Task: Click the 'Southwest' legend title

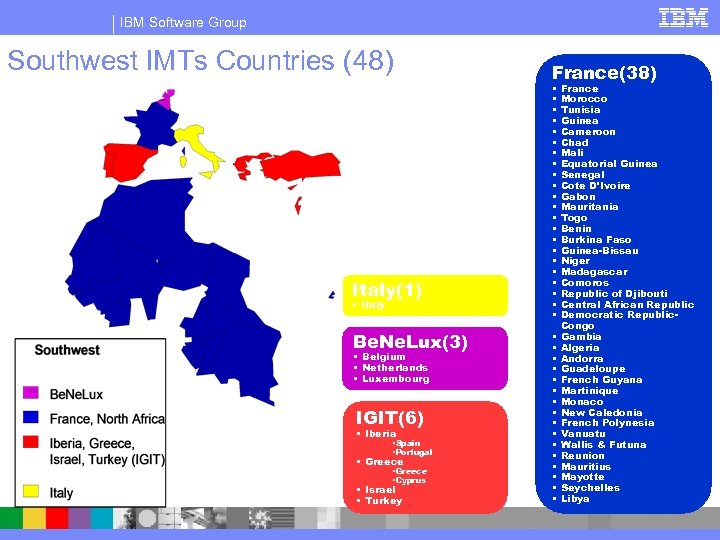Action: tap(67, 350)
